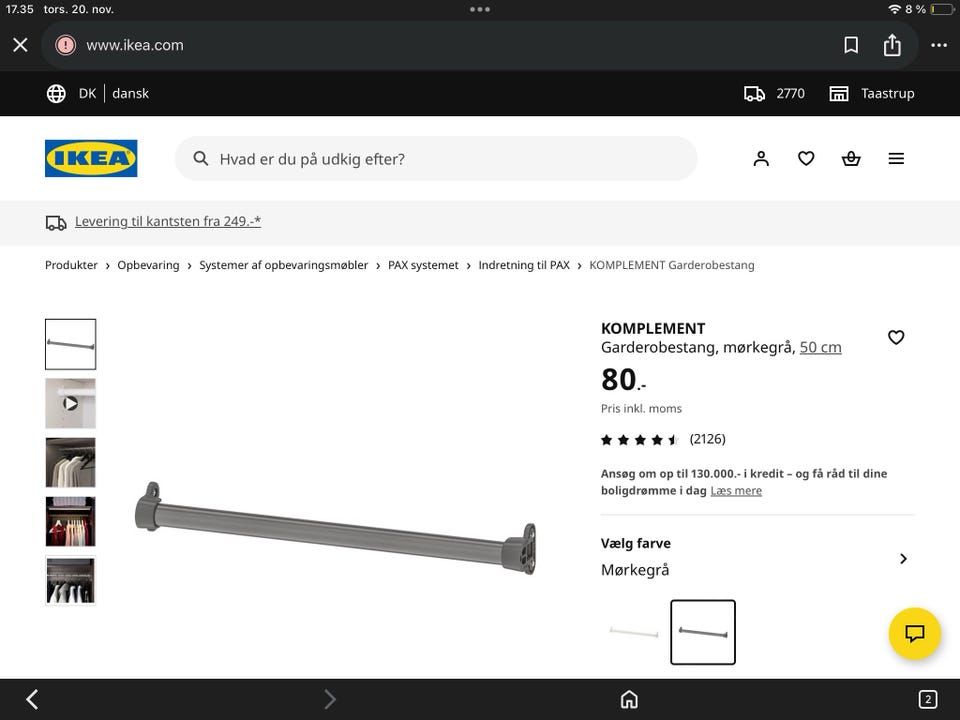Select thumbnail with red wardrobe clothes
This screenshot has width=960, height=720.
click(x=70, y=522)
